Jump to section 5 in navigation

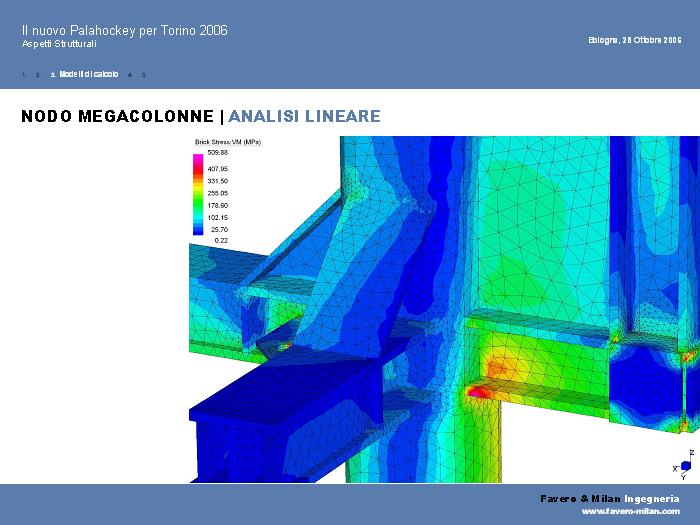144,75
